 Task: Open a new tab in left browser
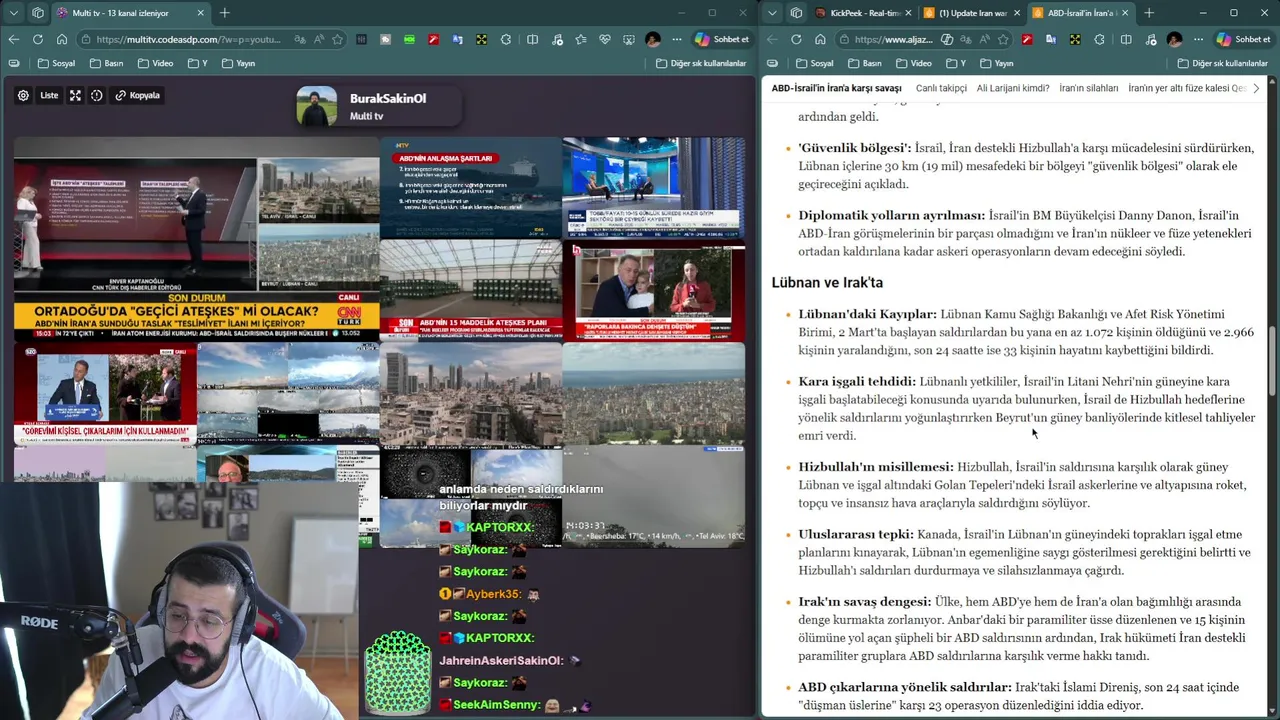(x=225, y=13)
